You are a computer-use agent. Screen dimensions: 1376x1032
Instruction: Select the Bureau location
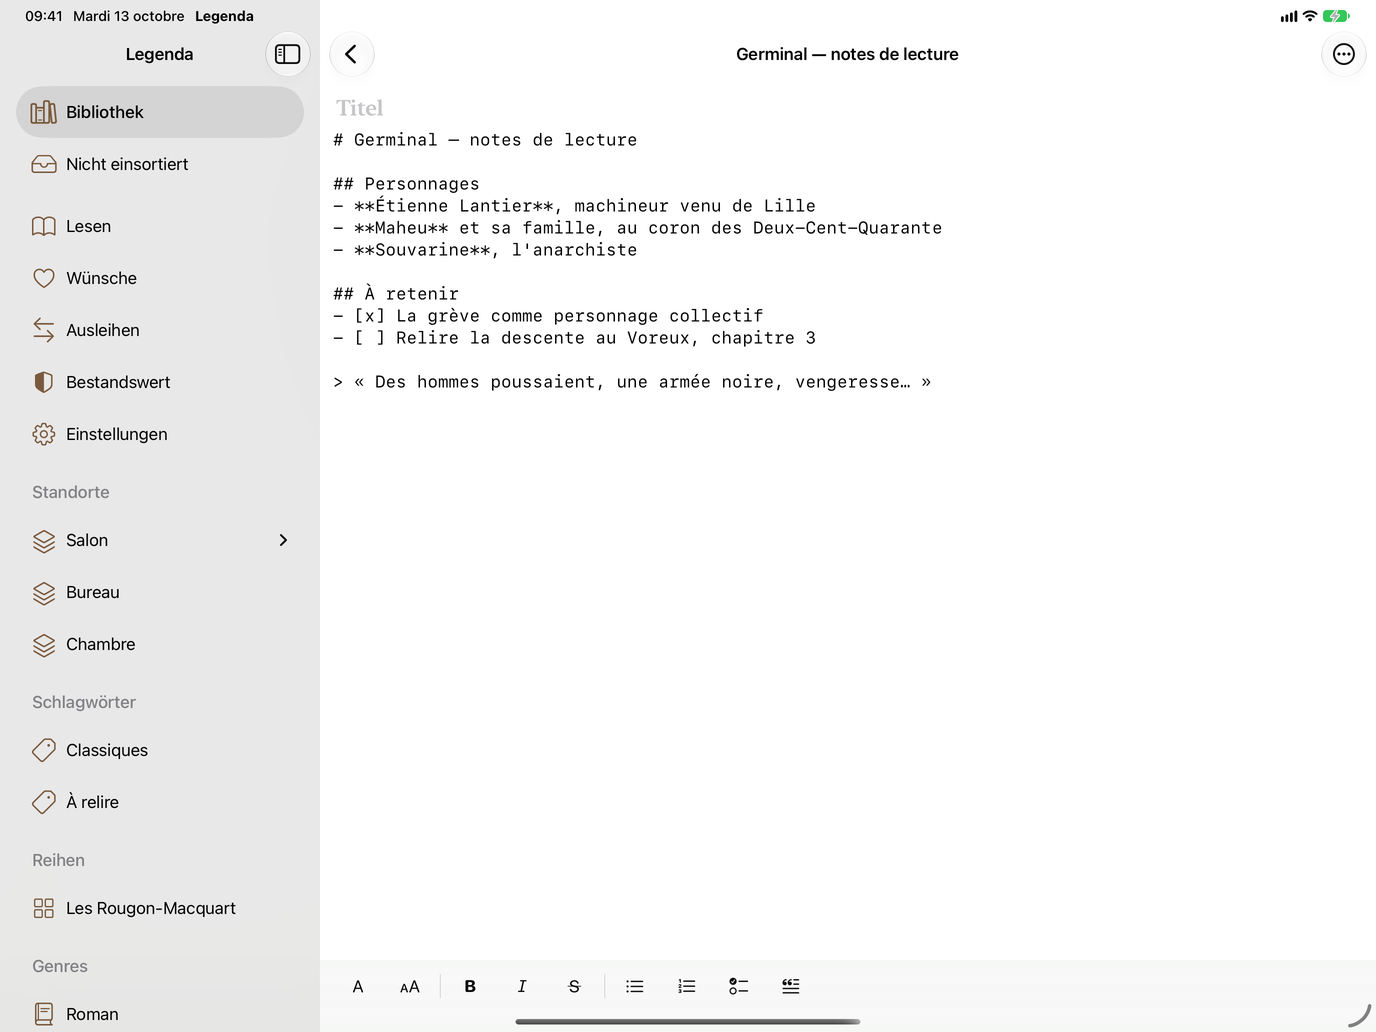click(160, 592)
